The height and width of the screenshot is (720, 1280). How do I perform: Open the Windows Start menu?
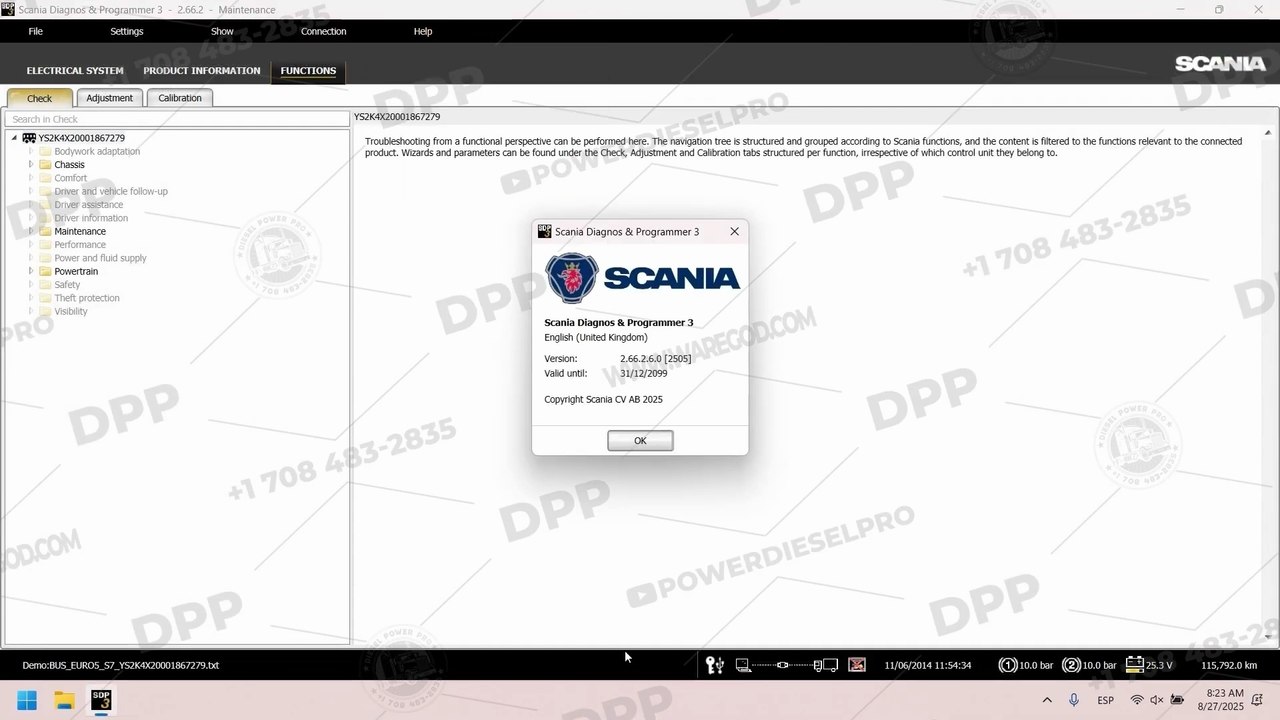(27, 700)
